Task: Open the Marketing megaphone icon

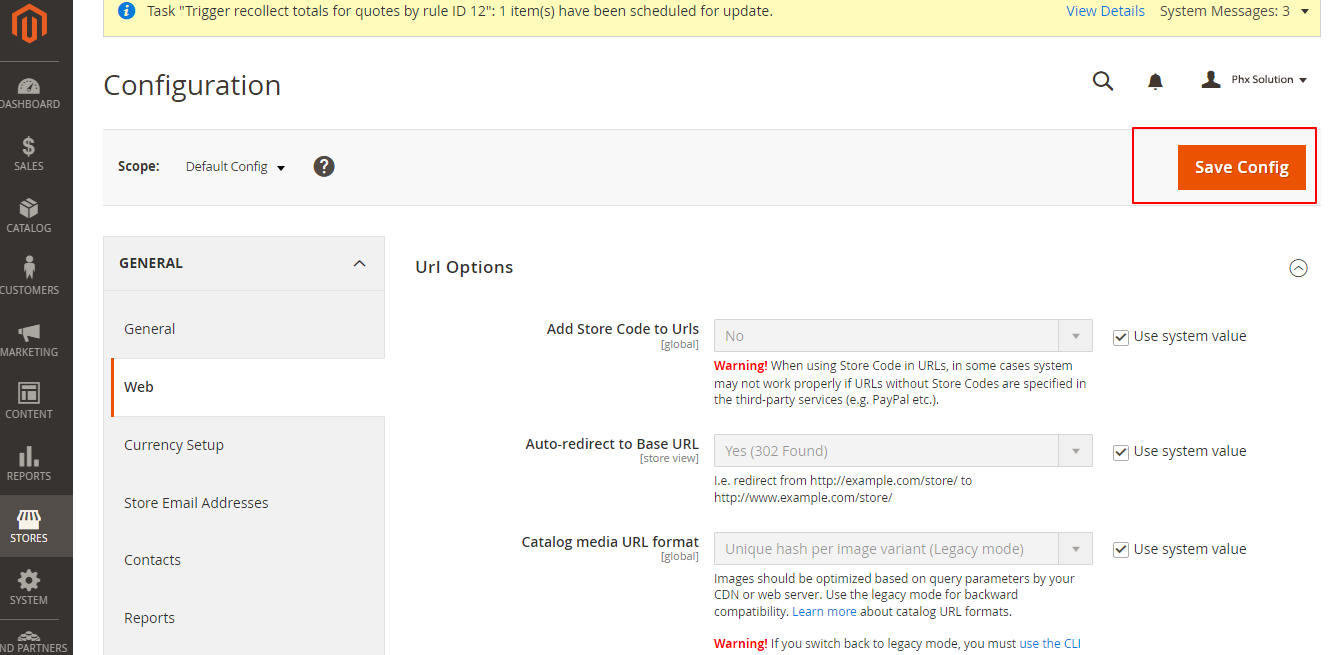Action: point(29,333)
